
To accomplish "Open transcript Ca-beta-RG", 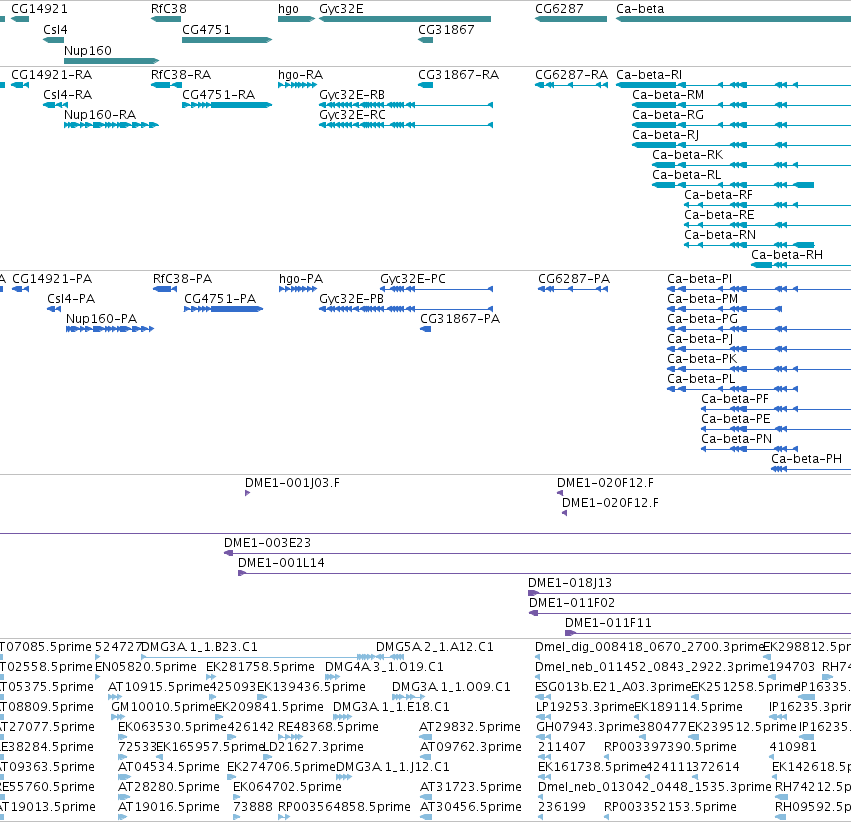I will coord(668,115).
